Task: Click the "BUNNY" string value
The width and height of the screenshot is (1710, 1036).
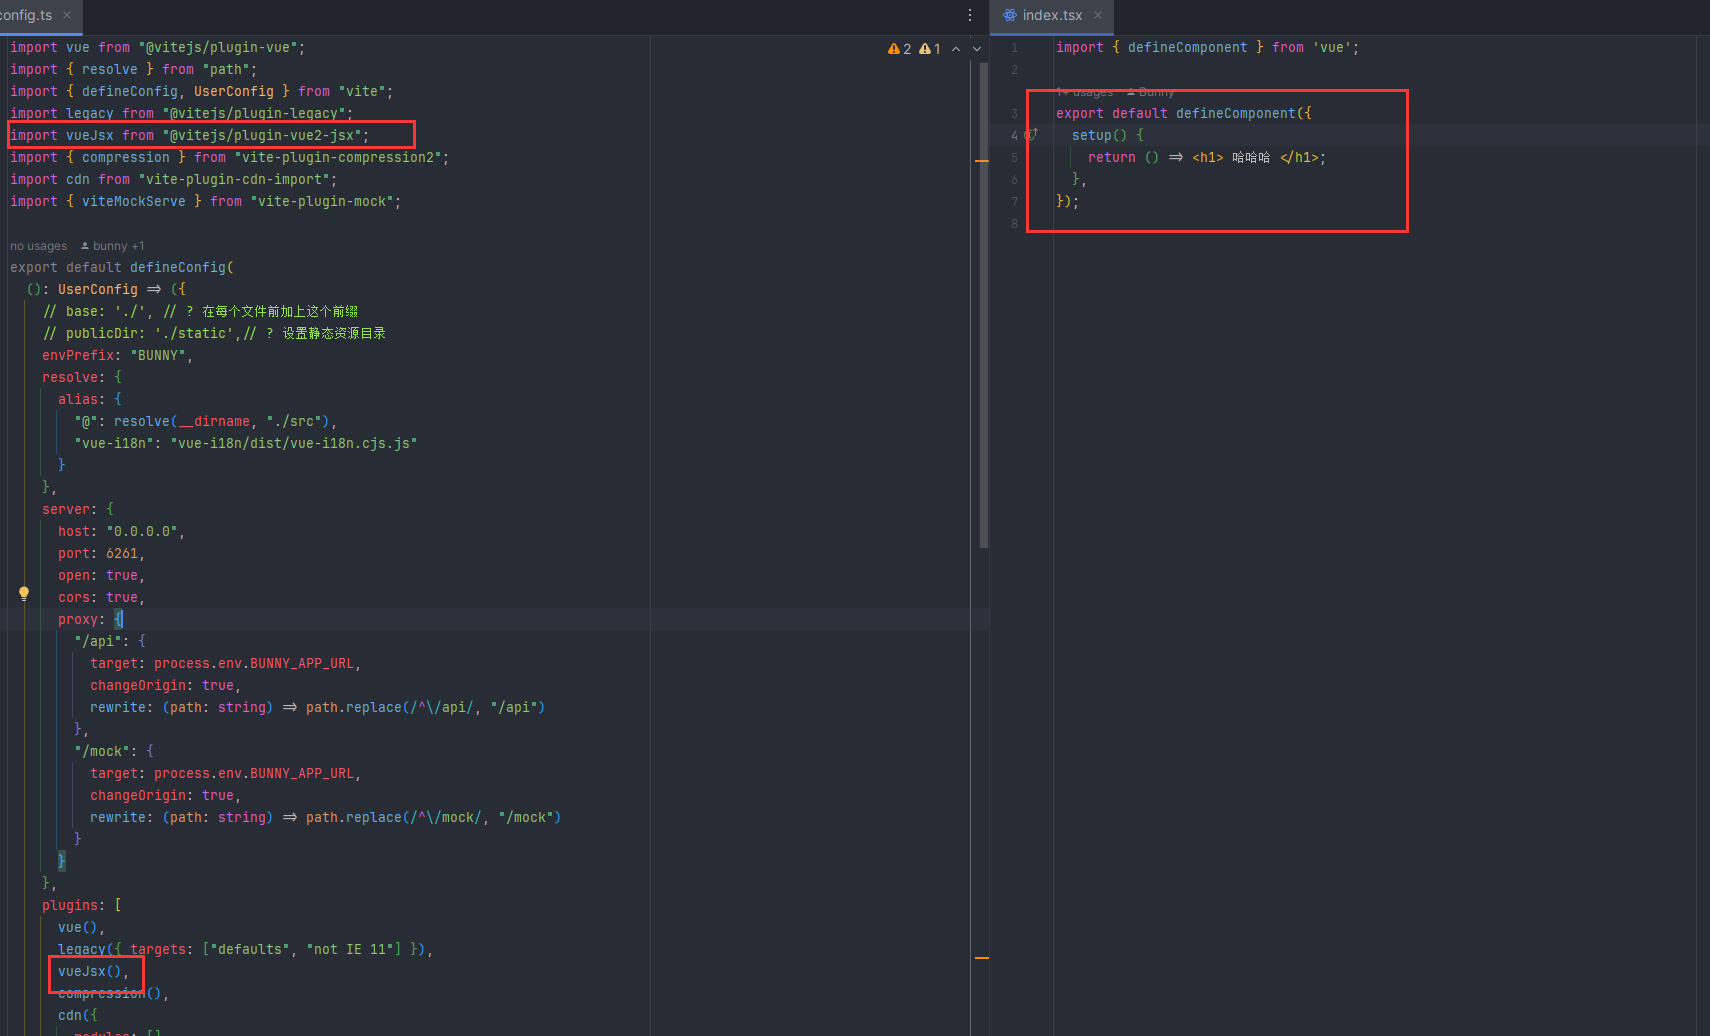Action: (158, 356)
